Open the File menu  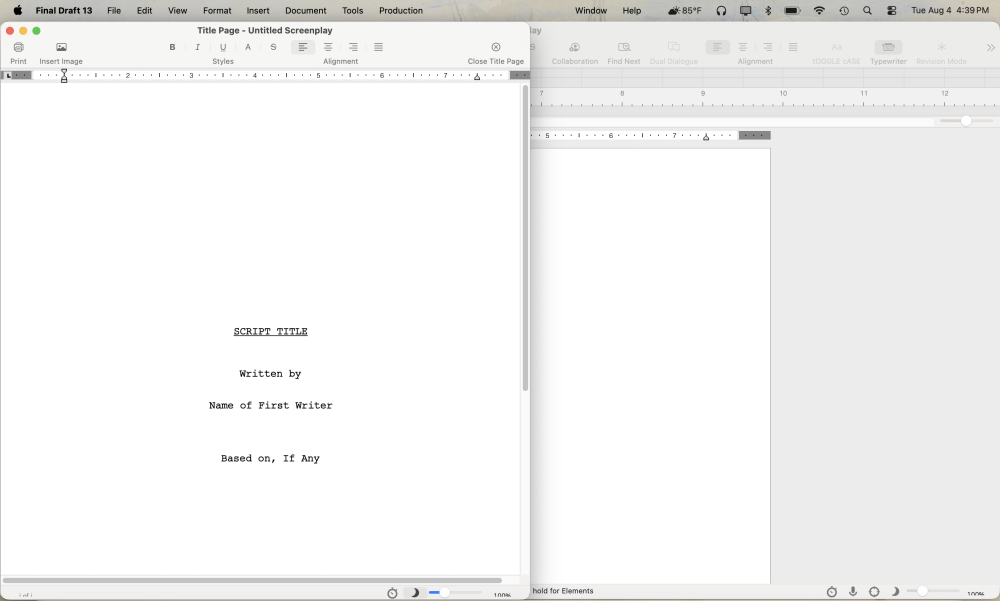(x=114, y=10)
